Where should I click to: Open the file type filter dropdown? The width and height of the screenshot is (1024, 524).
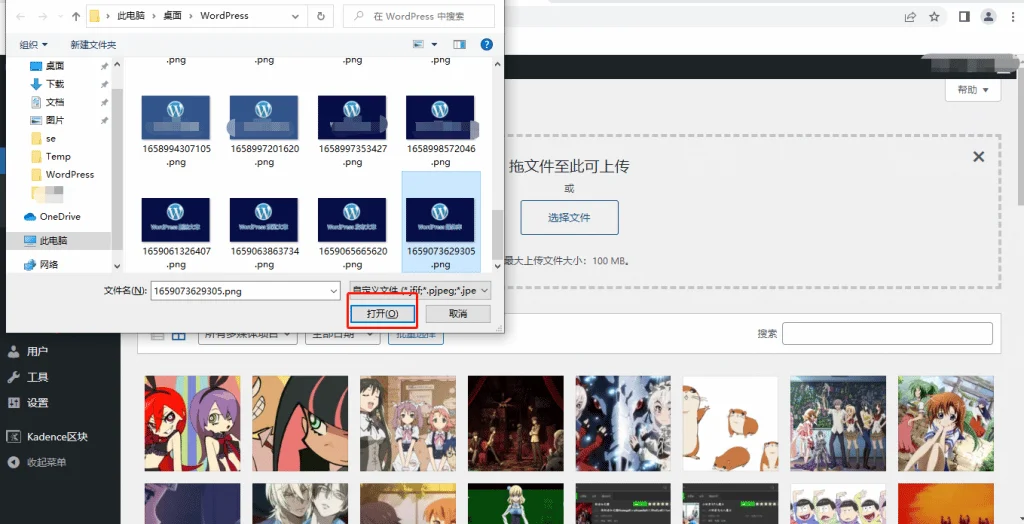point(420,291)
